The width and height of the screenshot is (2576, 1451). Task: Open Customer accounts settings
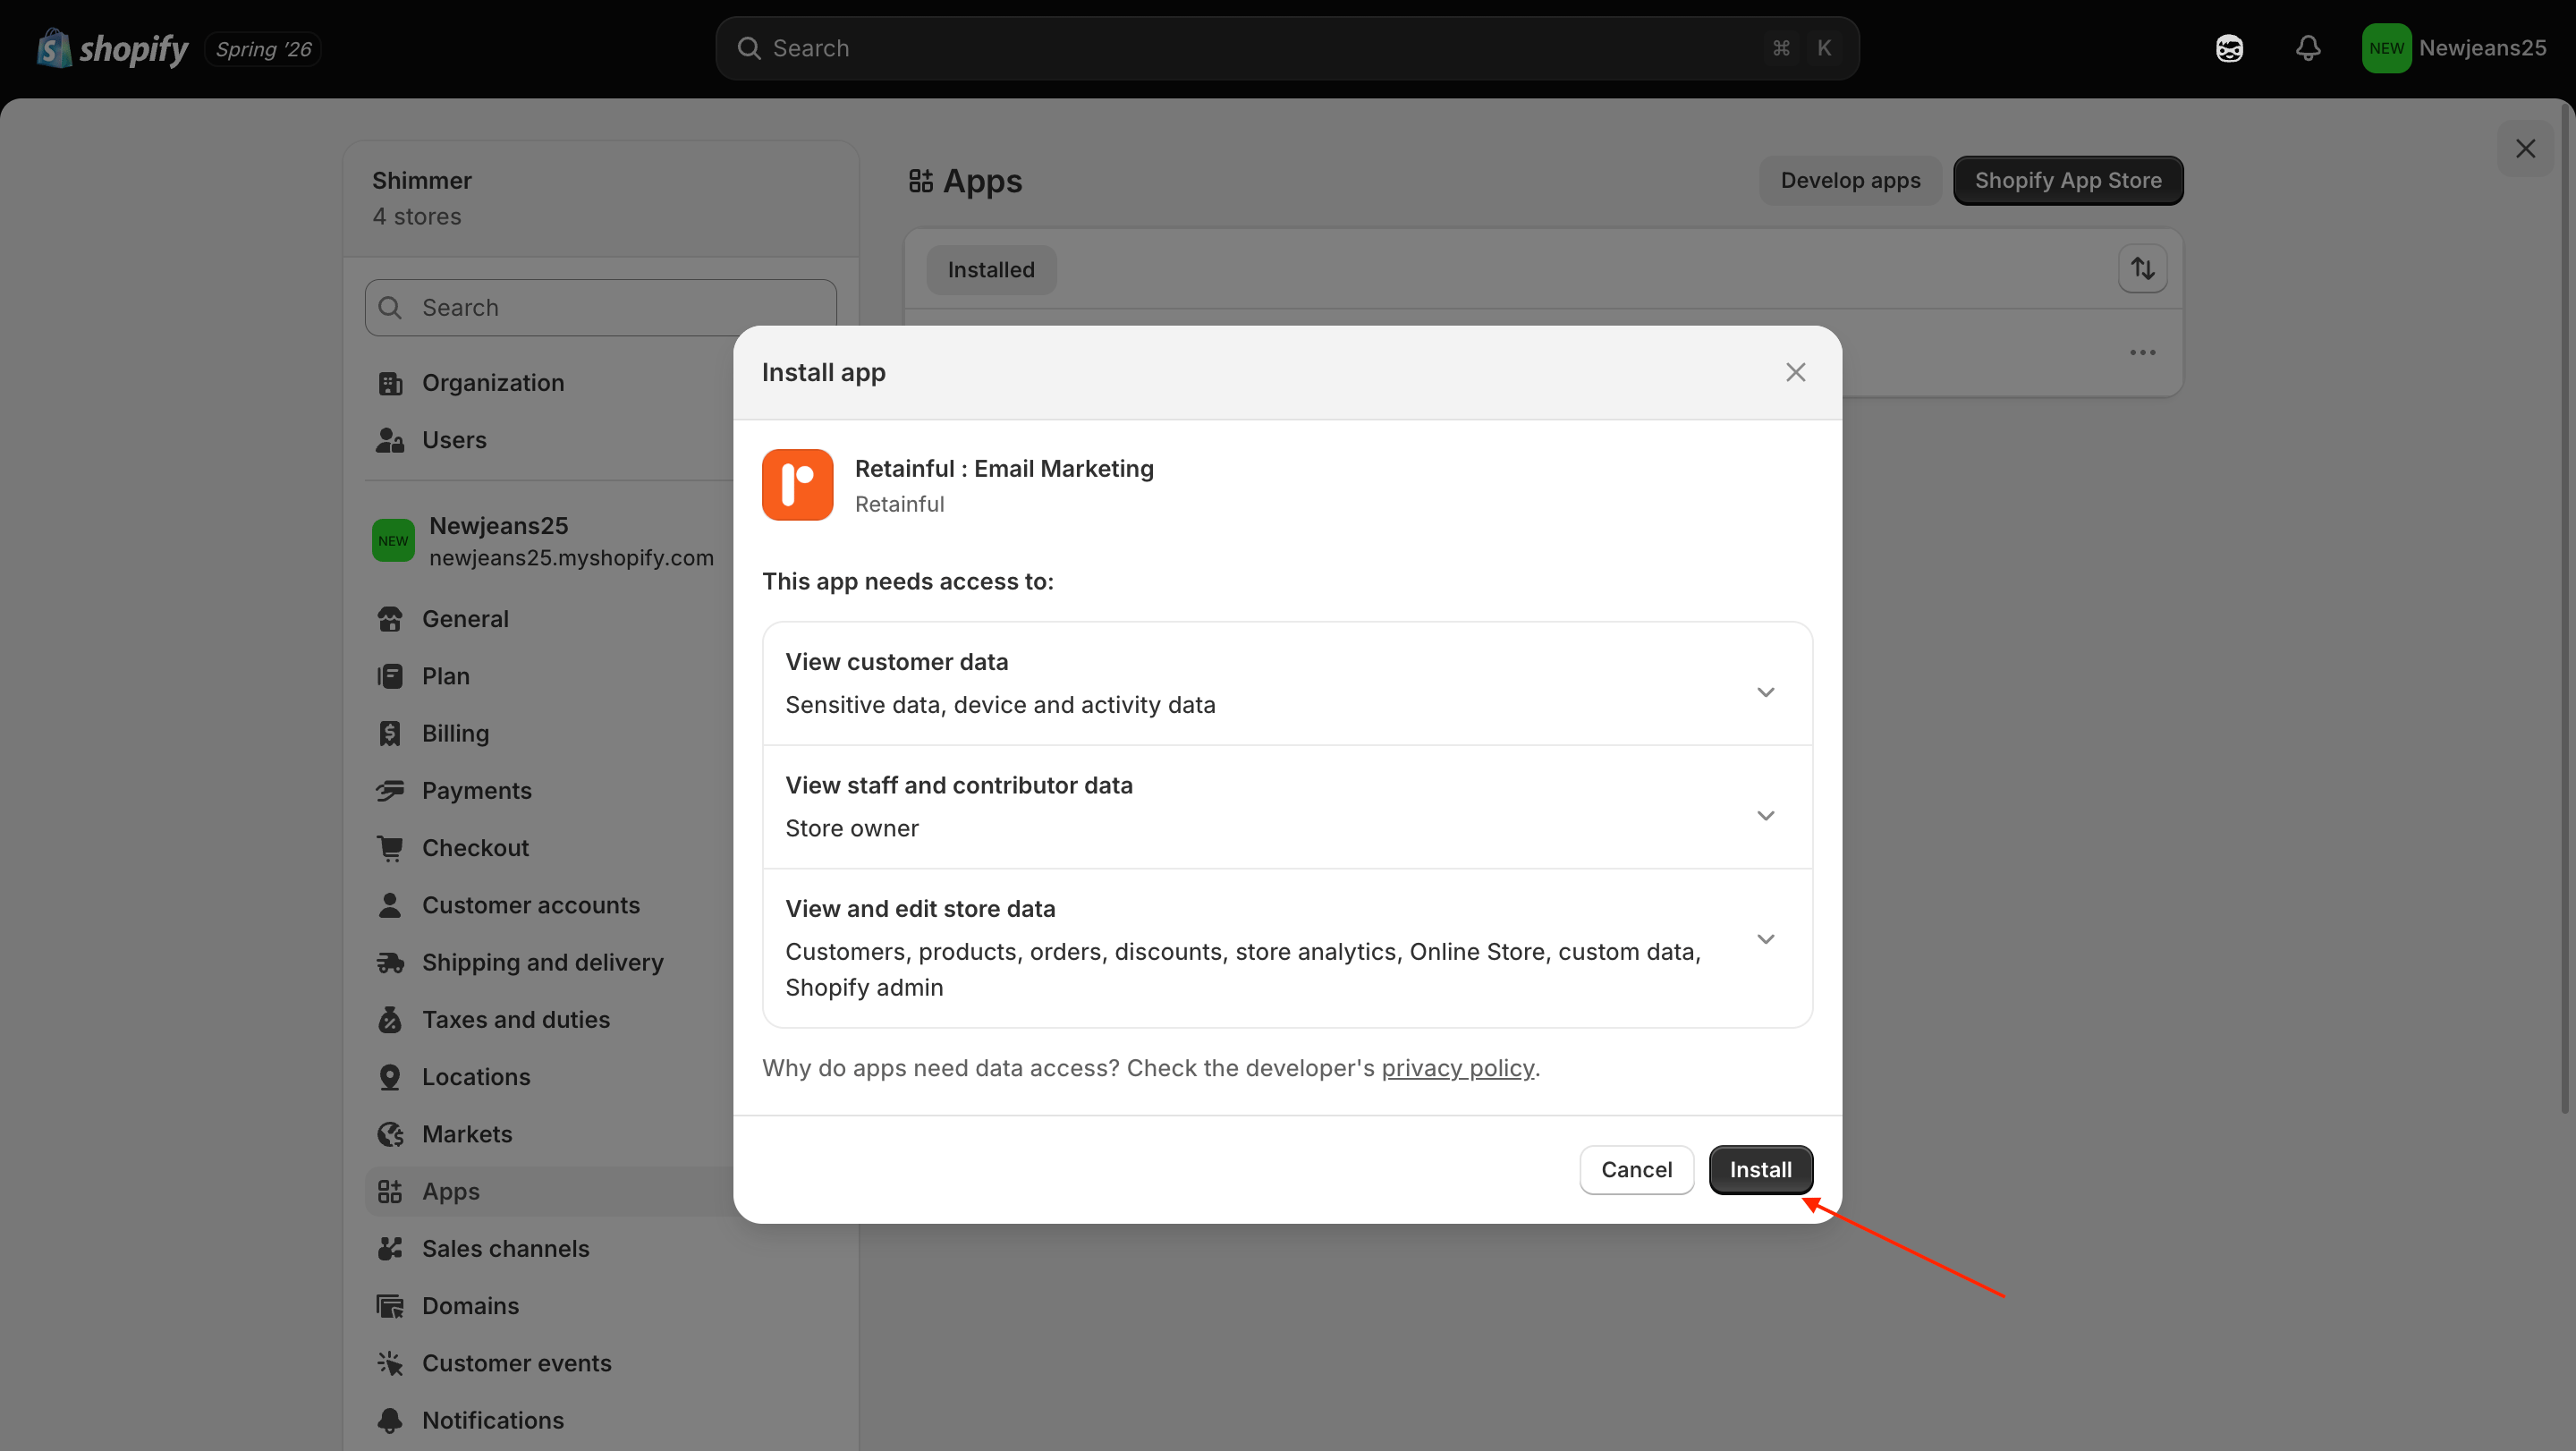click(530, 905)
